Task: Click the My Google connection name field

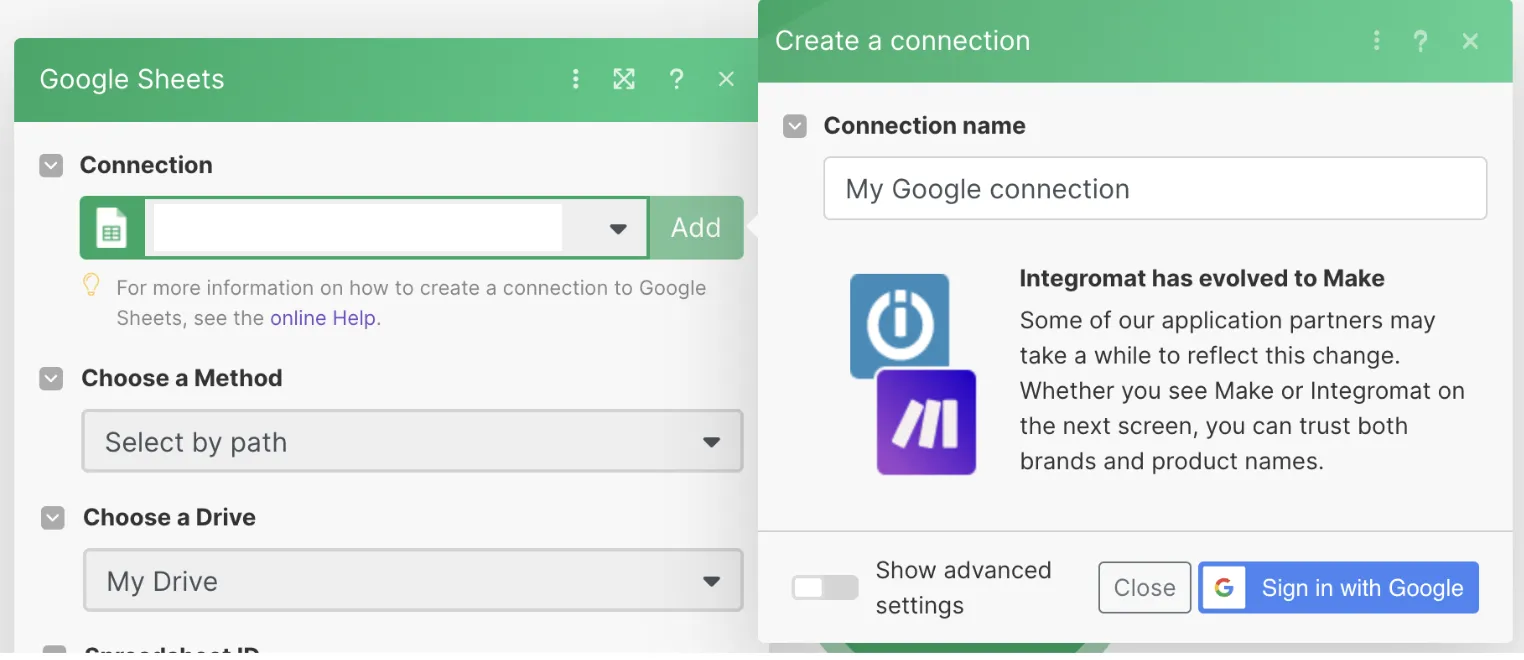Action: point(1155,188)
